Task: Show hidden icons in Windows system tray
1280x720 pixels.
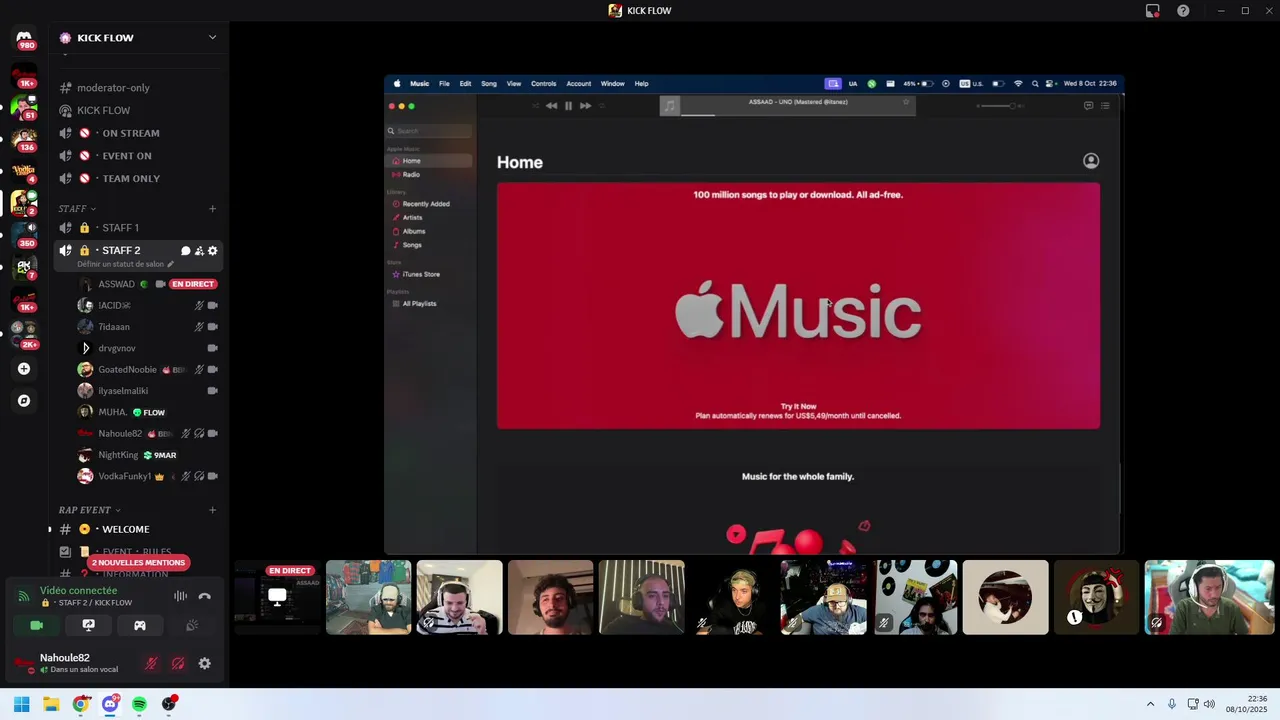Action: (1150, 704)
